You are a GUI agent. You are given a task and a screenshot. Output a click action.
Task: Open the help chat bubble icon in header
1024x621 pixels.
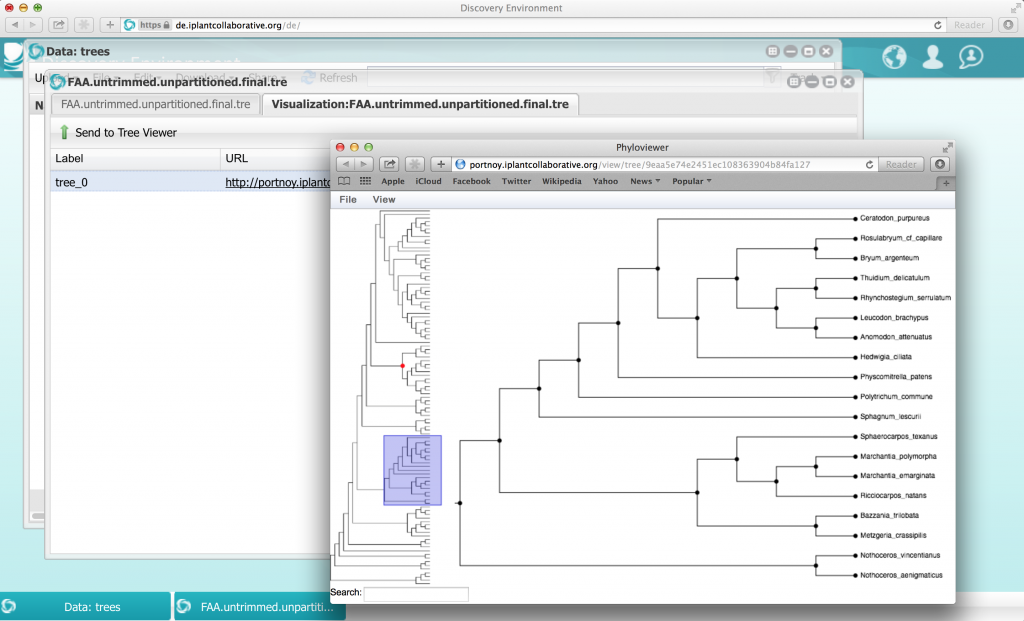pos(971,57)
